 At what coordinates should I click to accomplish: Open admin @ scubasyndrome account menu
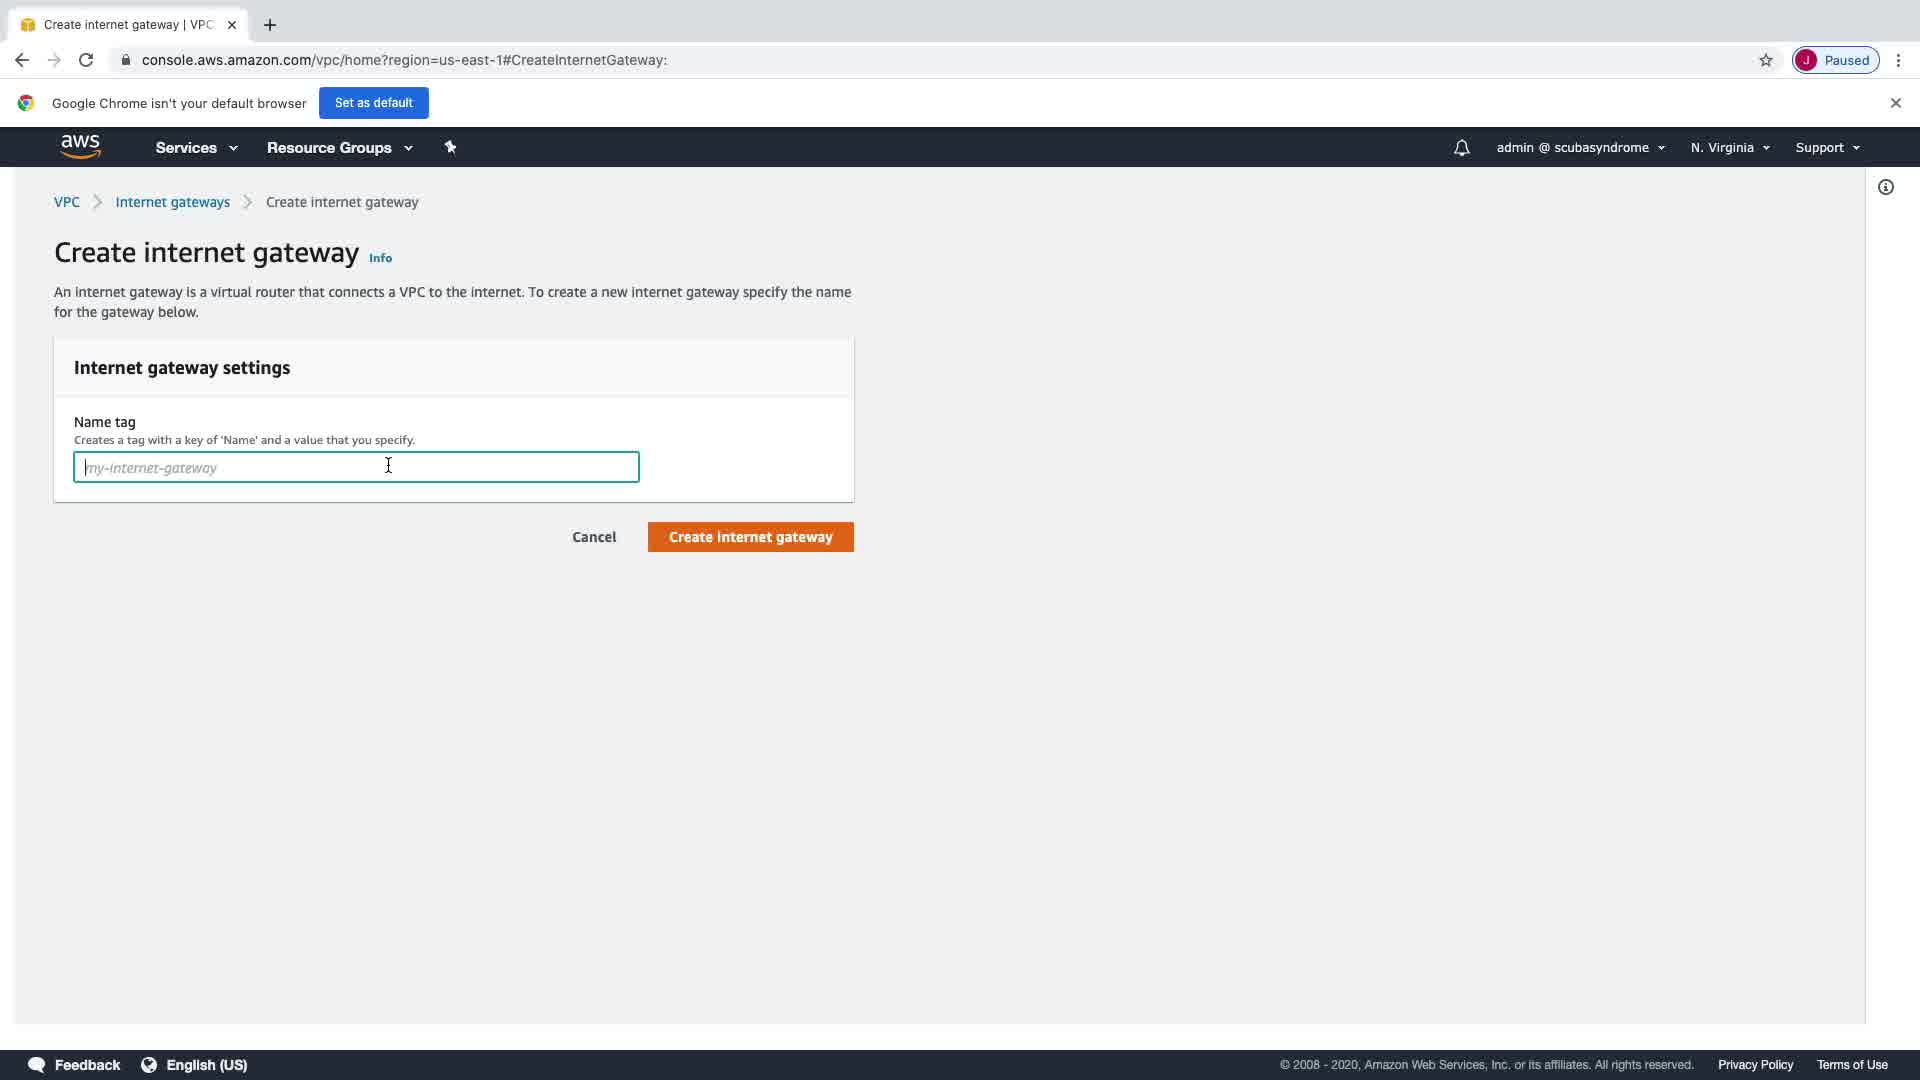pyautogui.click(x=1580, y=148)
